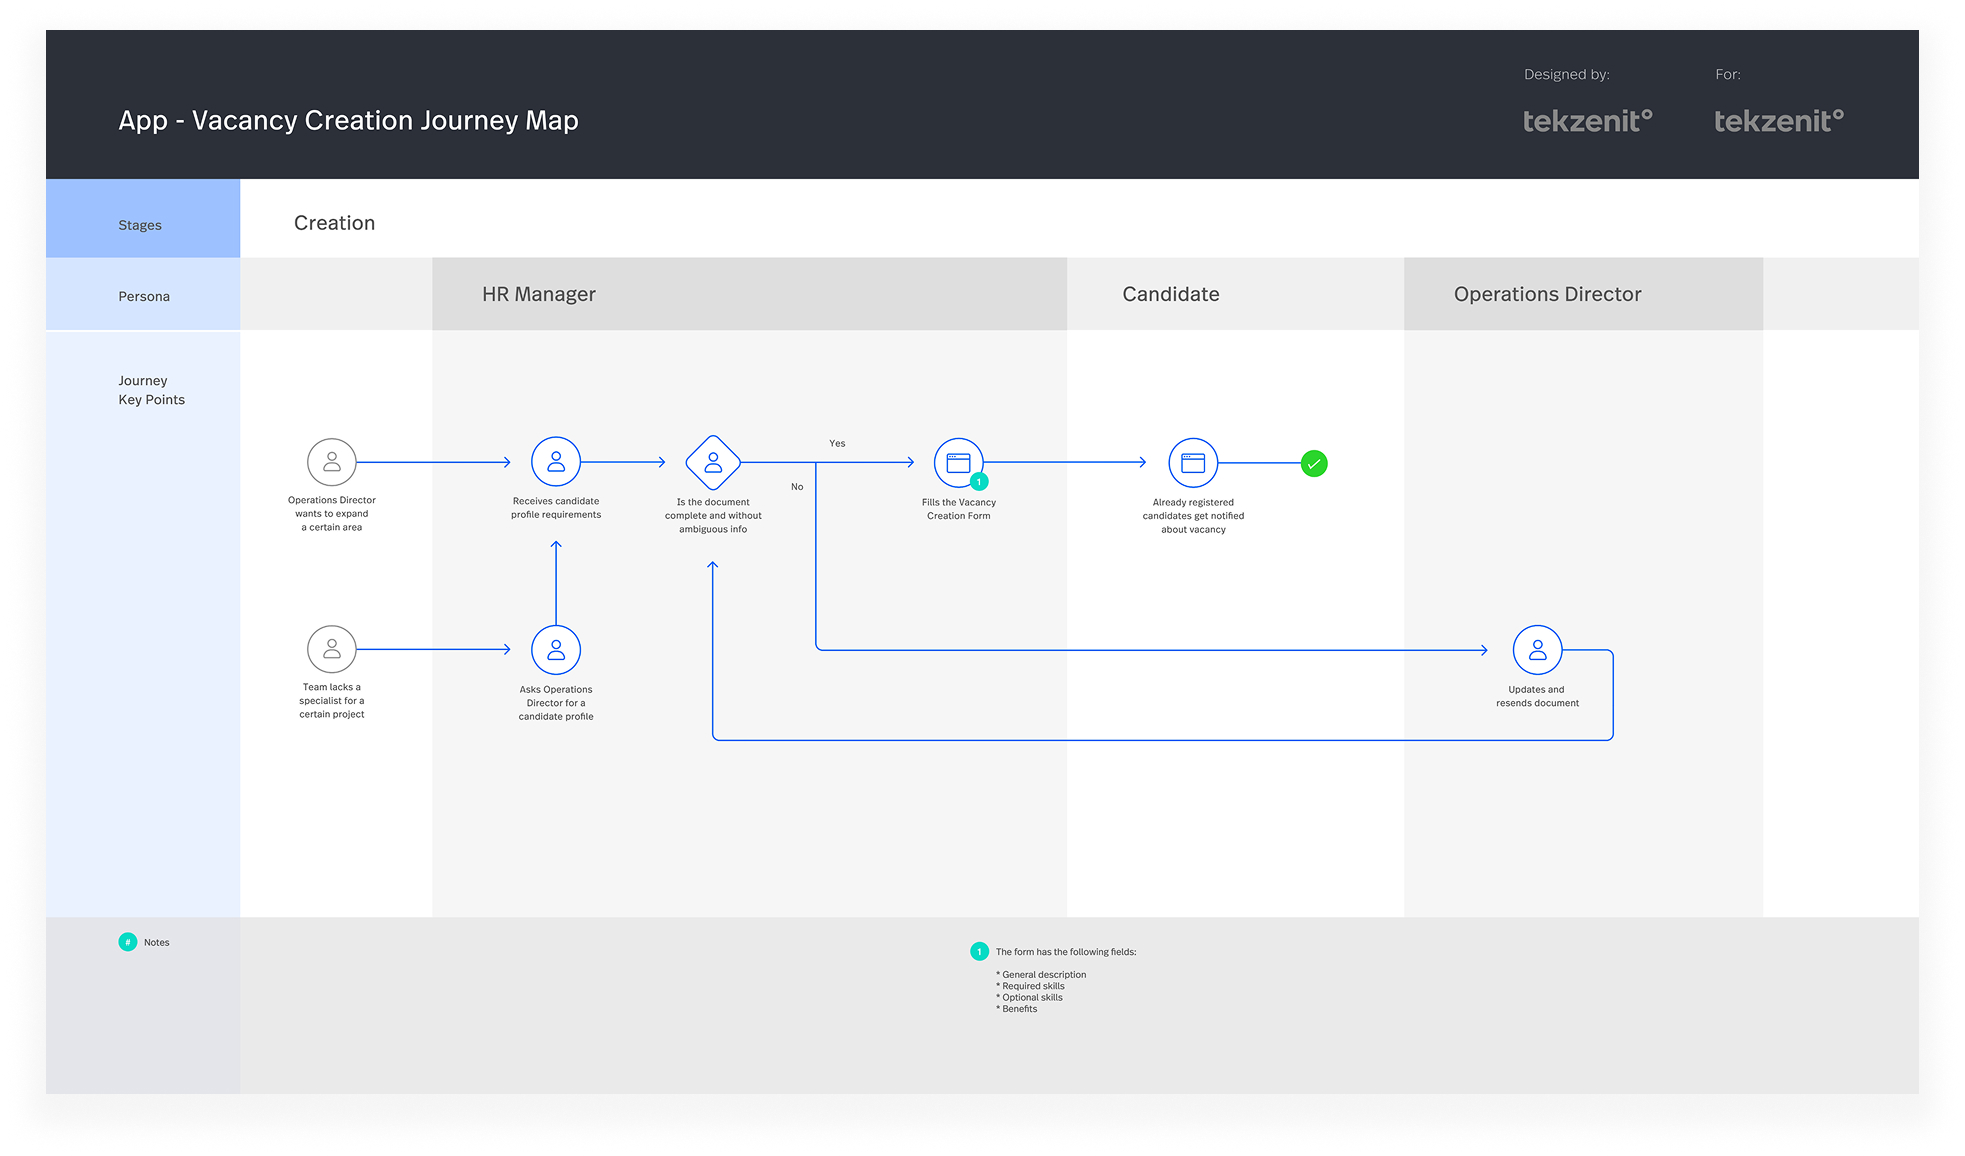Click 'Asks Operations Director for a candidate profile' caption
The height and width of the screenshot is (1156, 1965).
tap(556, 703)
